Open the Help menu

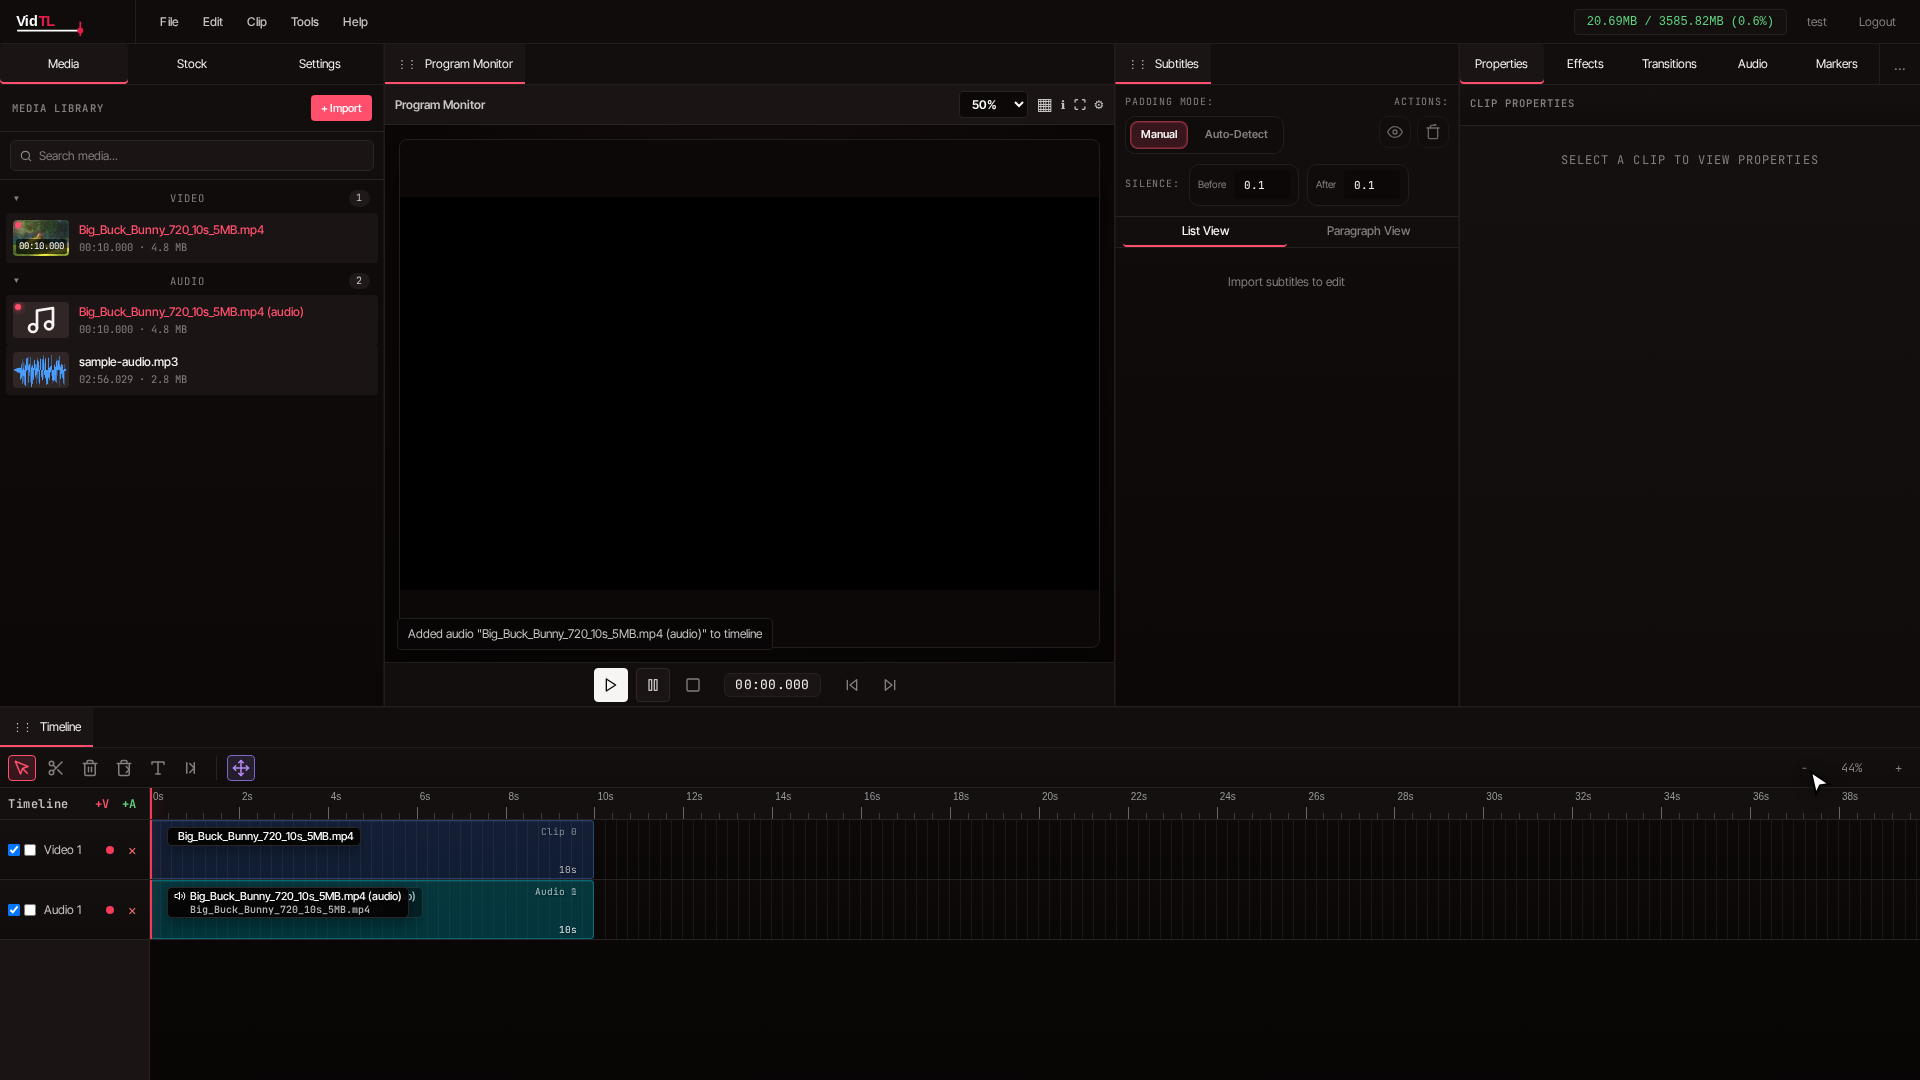click(355, 22)
